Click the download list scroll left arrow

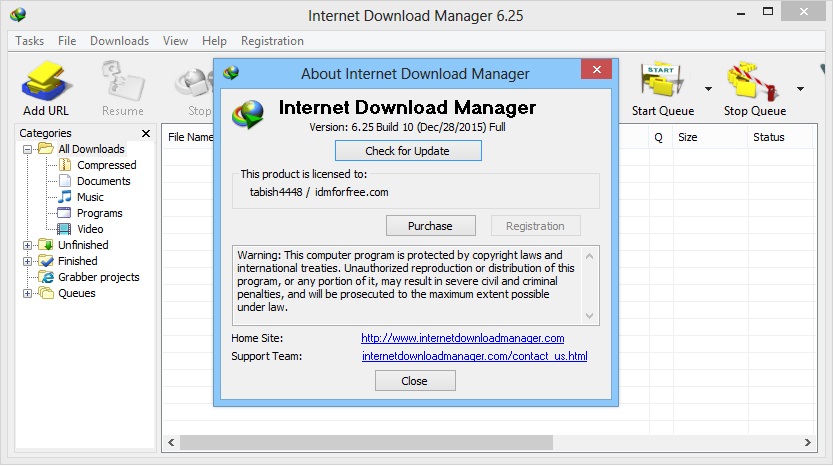171,442
